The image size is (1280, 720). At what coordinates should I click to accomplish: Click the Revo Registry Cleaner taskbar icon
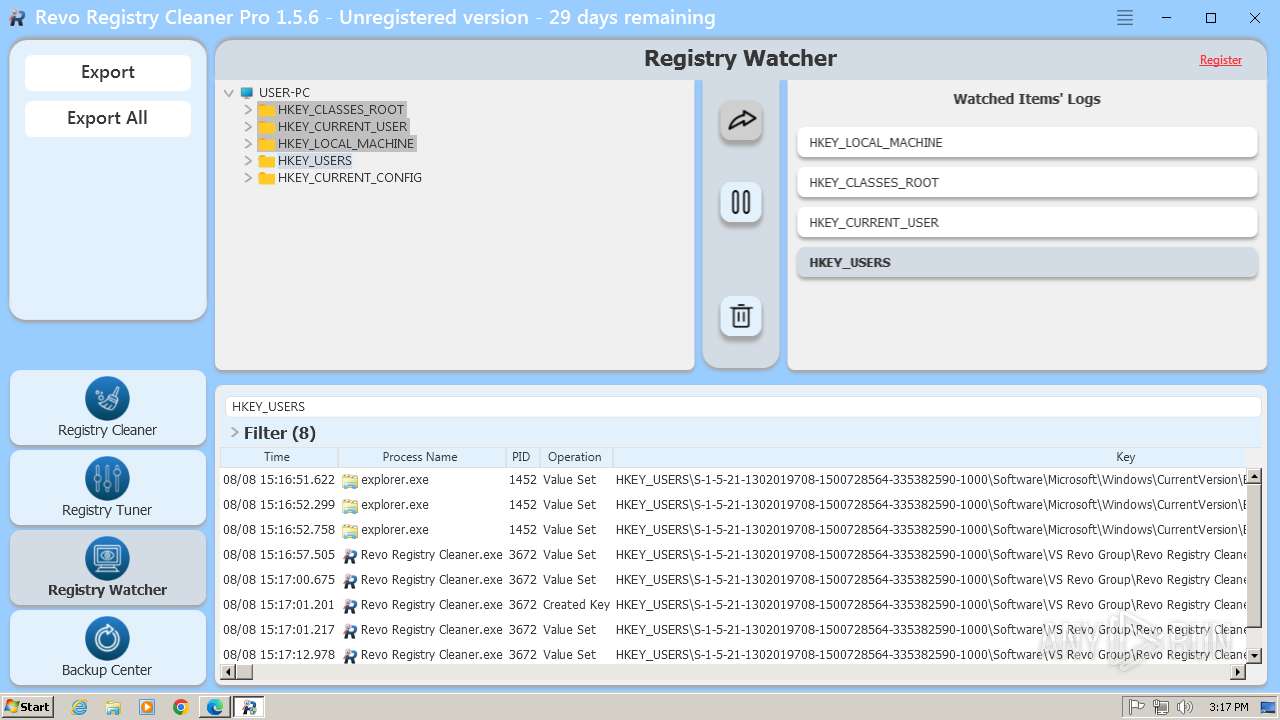249,707
